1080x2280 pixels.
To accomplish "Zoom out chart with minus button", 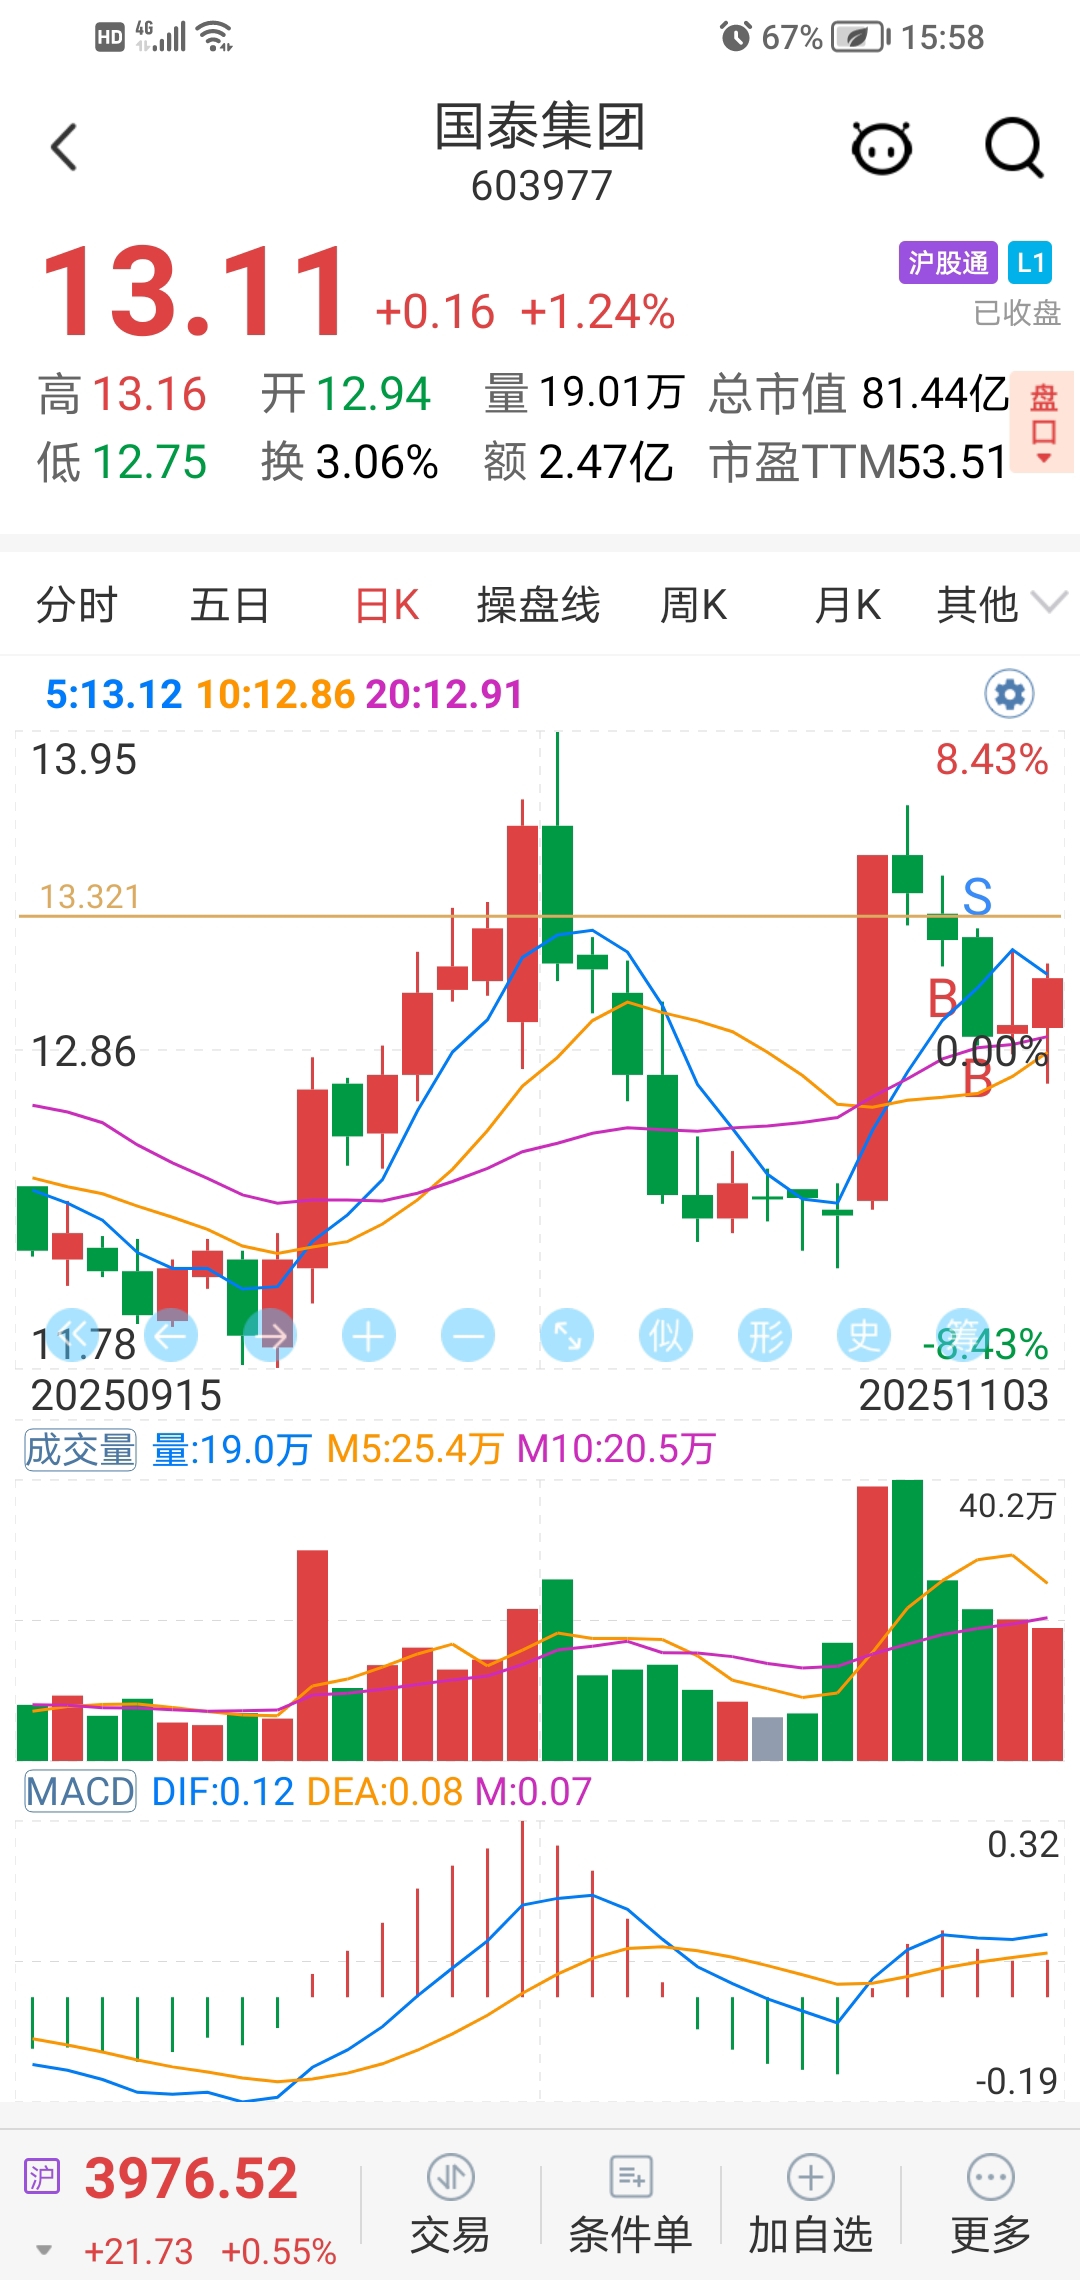I will click(x=468, y=1335).
